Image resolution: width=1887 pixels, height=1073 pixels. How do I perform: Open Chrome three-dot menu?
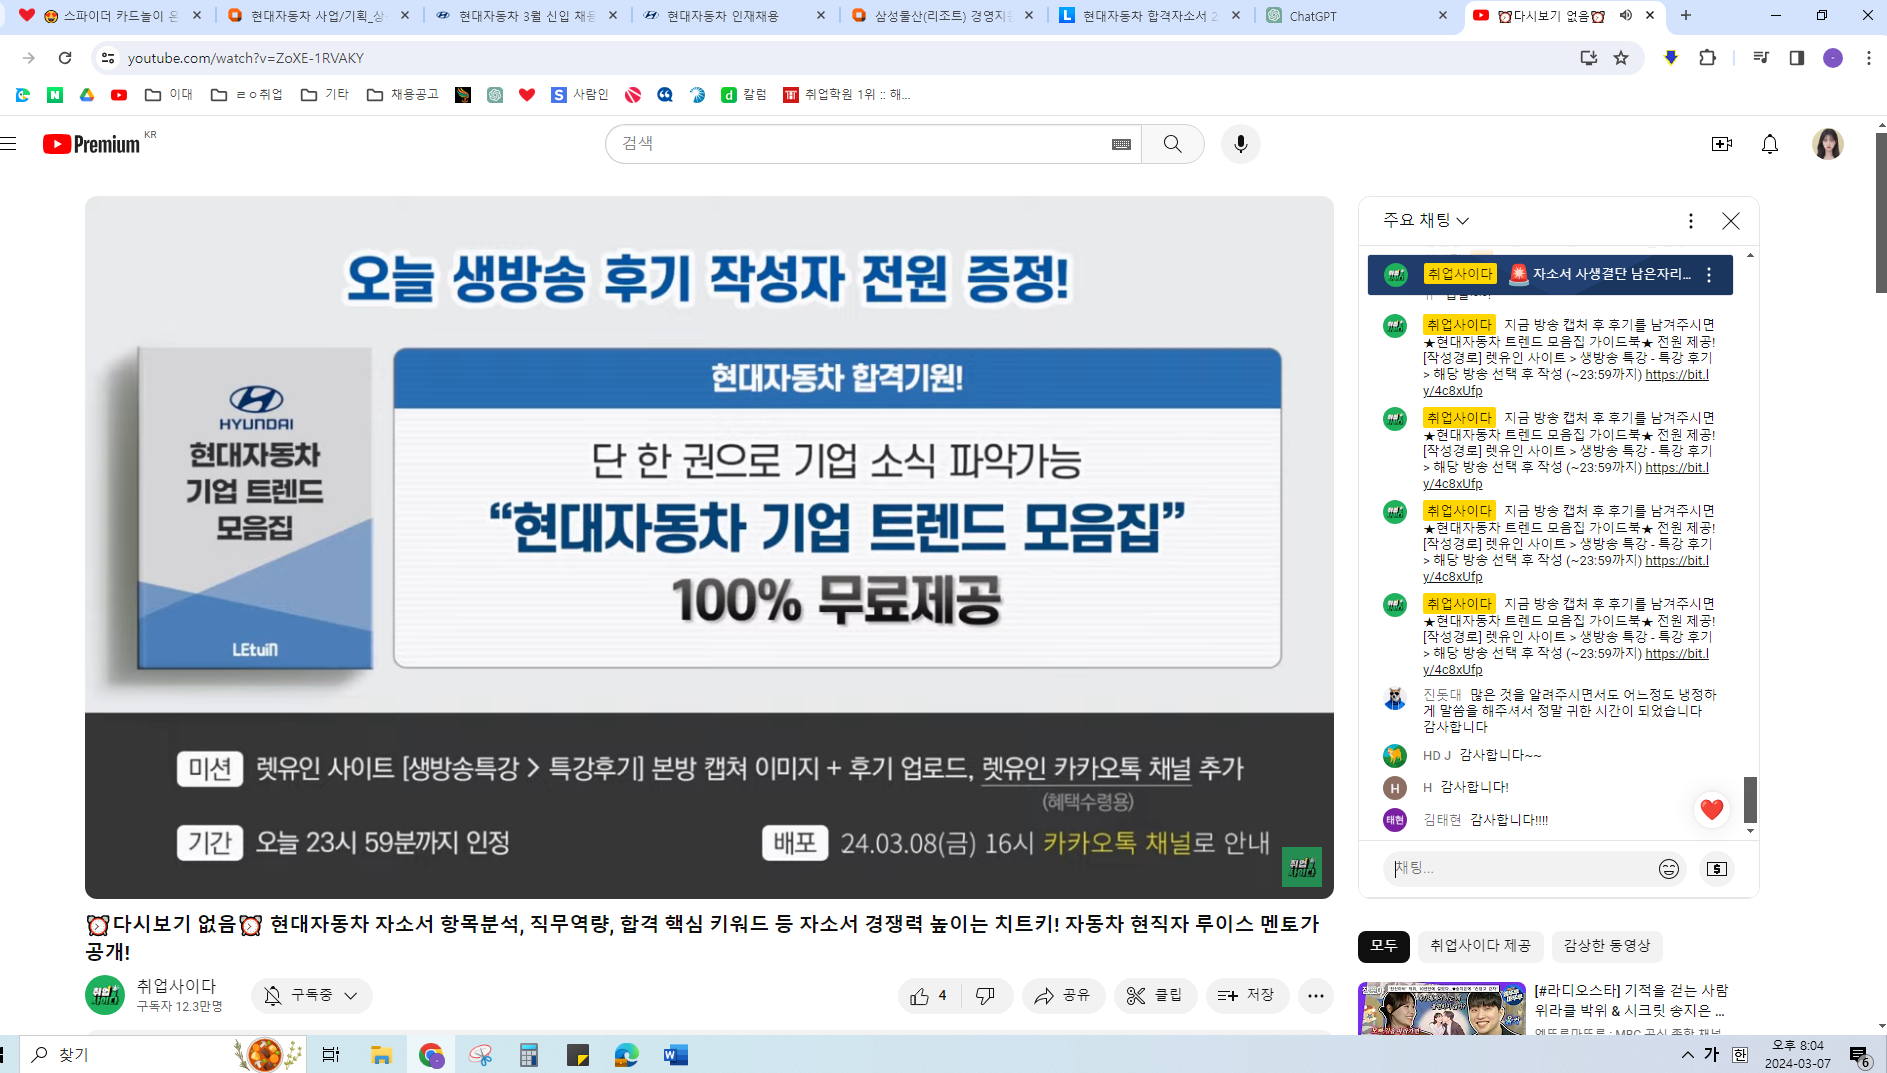(1868, 58)
